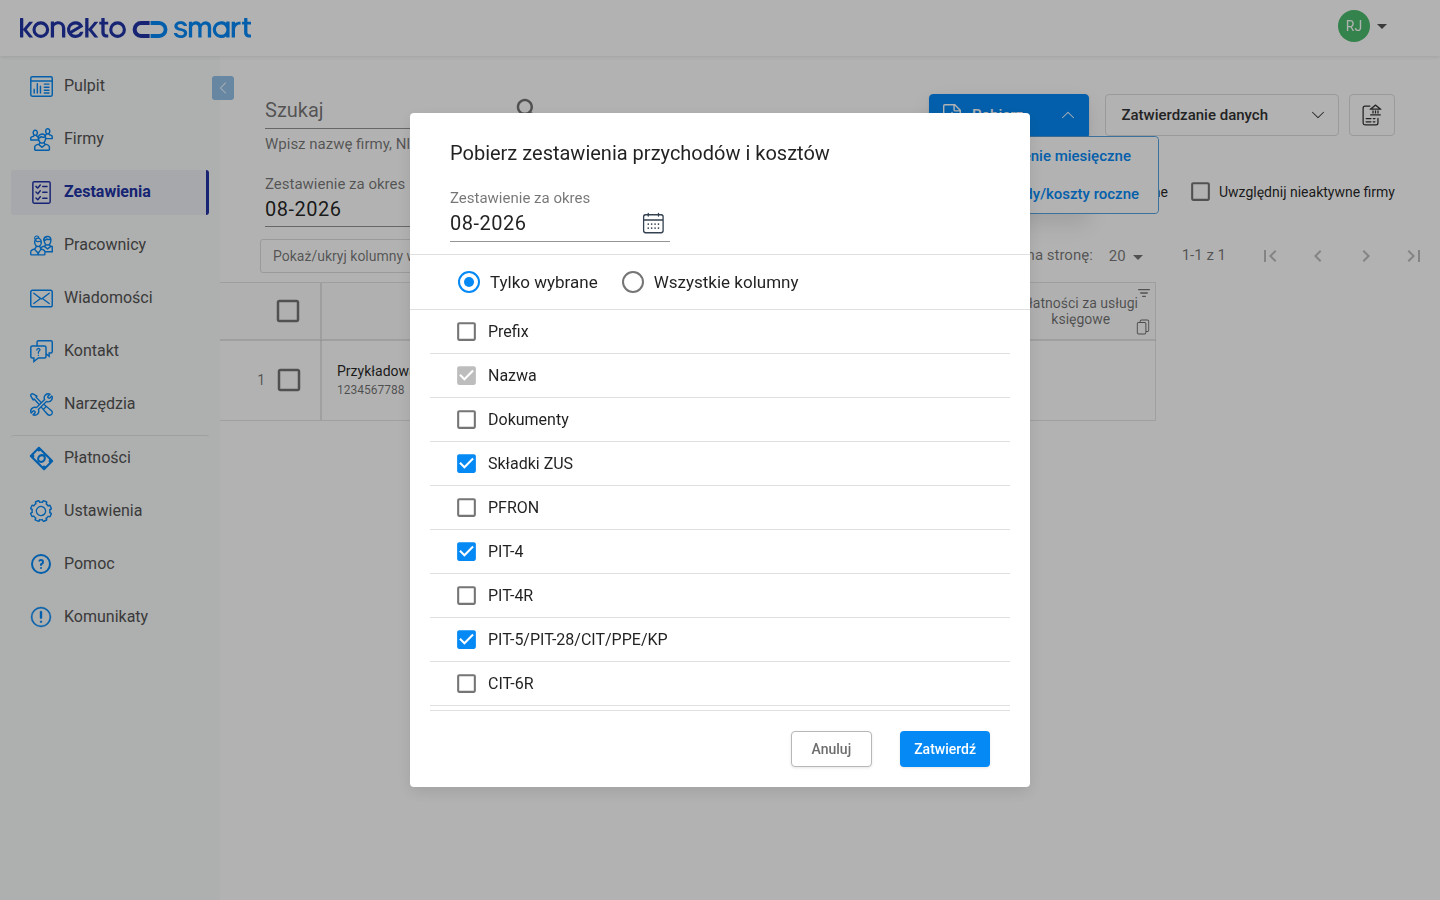The height and width of the screenshot is (900, 1440).
Task: Open the Wiadomości envelope icon
Action: (x=41, y=298)
